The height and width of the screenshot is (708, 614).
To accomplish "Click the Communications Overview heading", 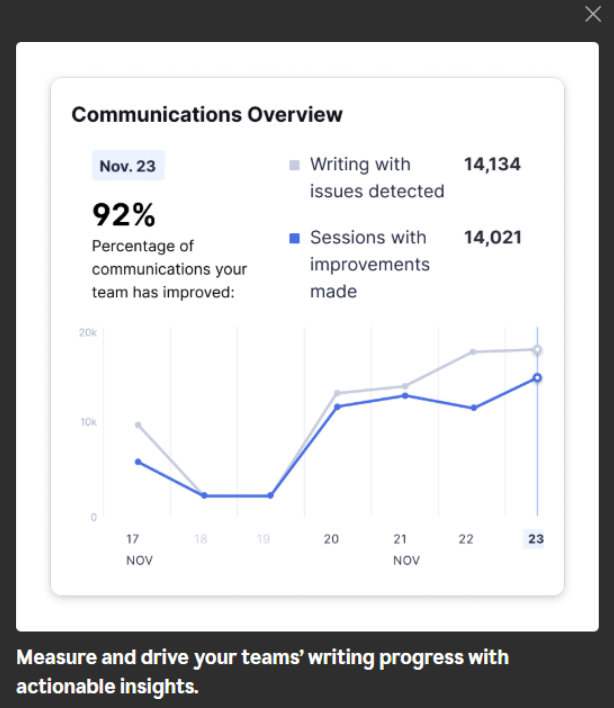I will click(x=207, y=114).
